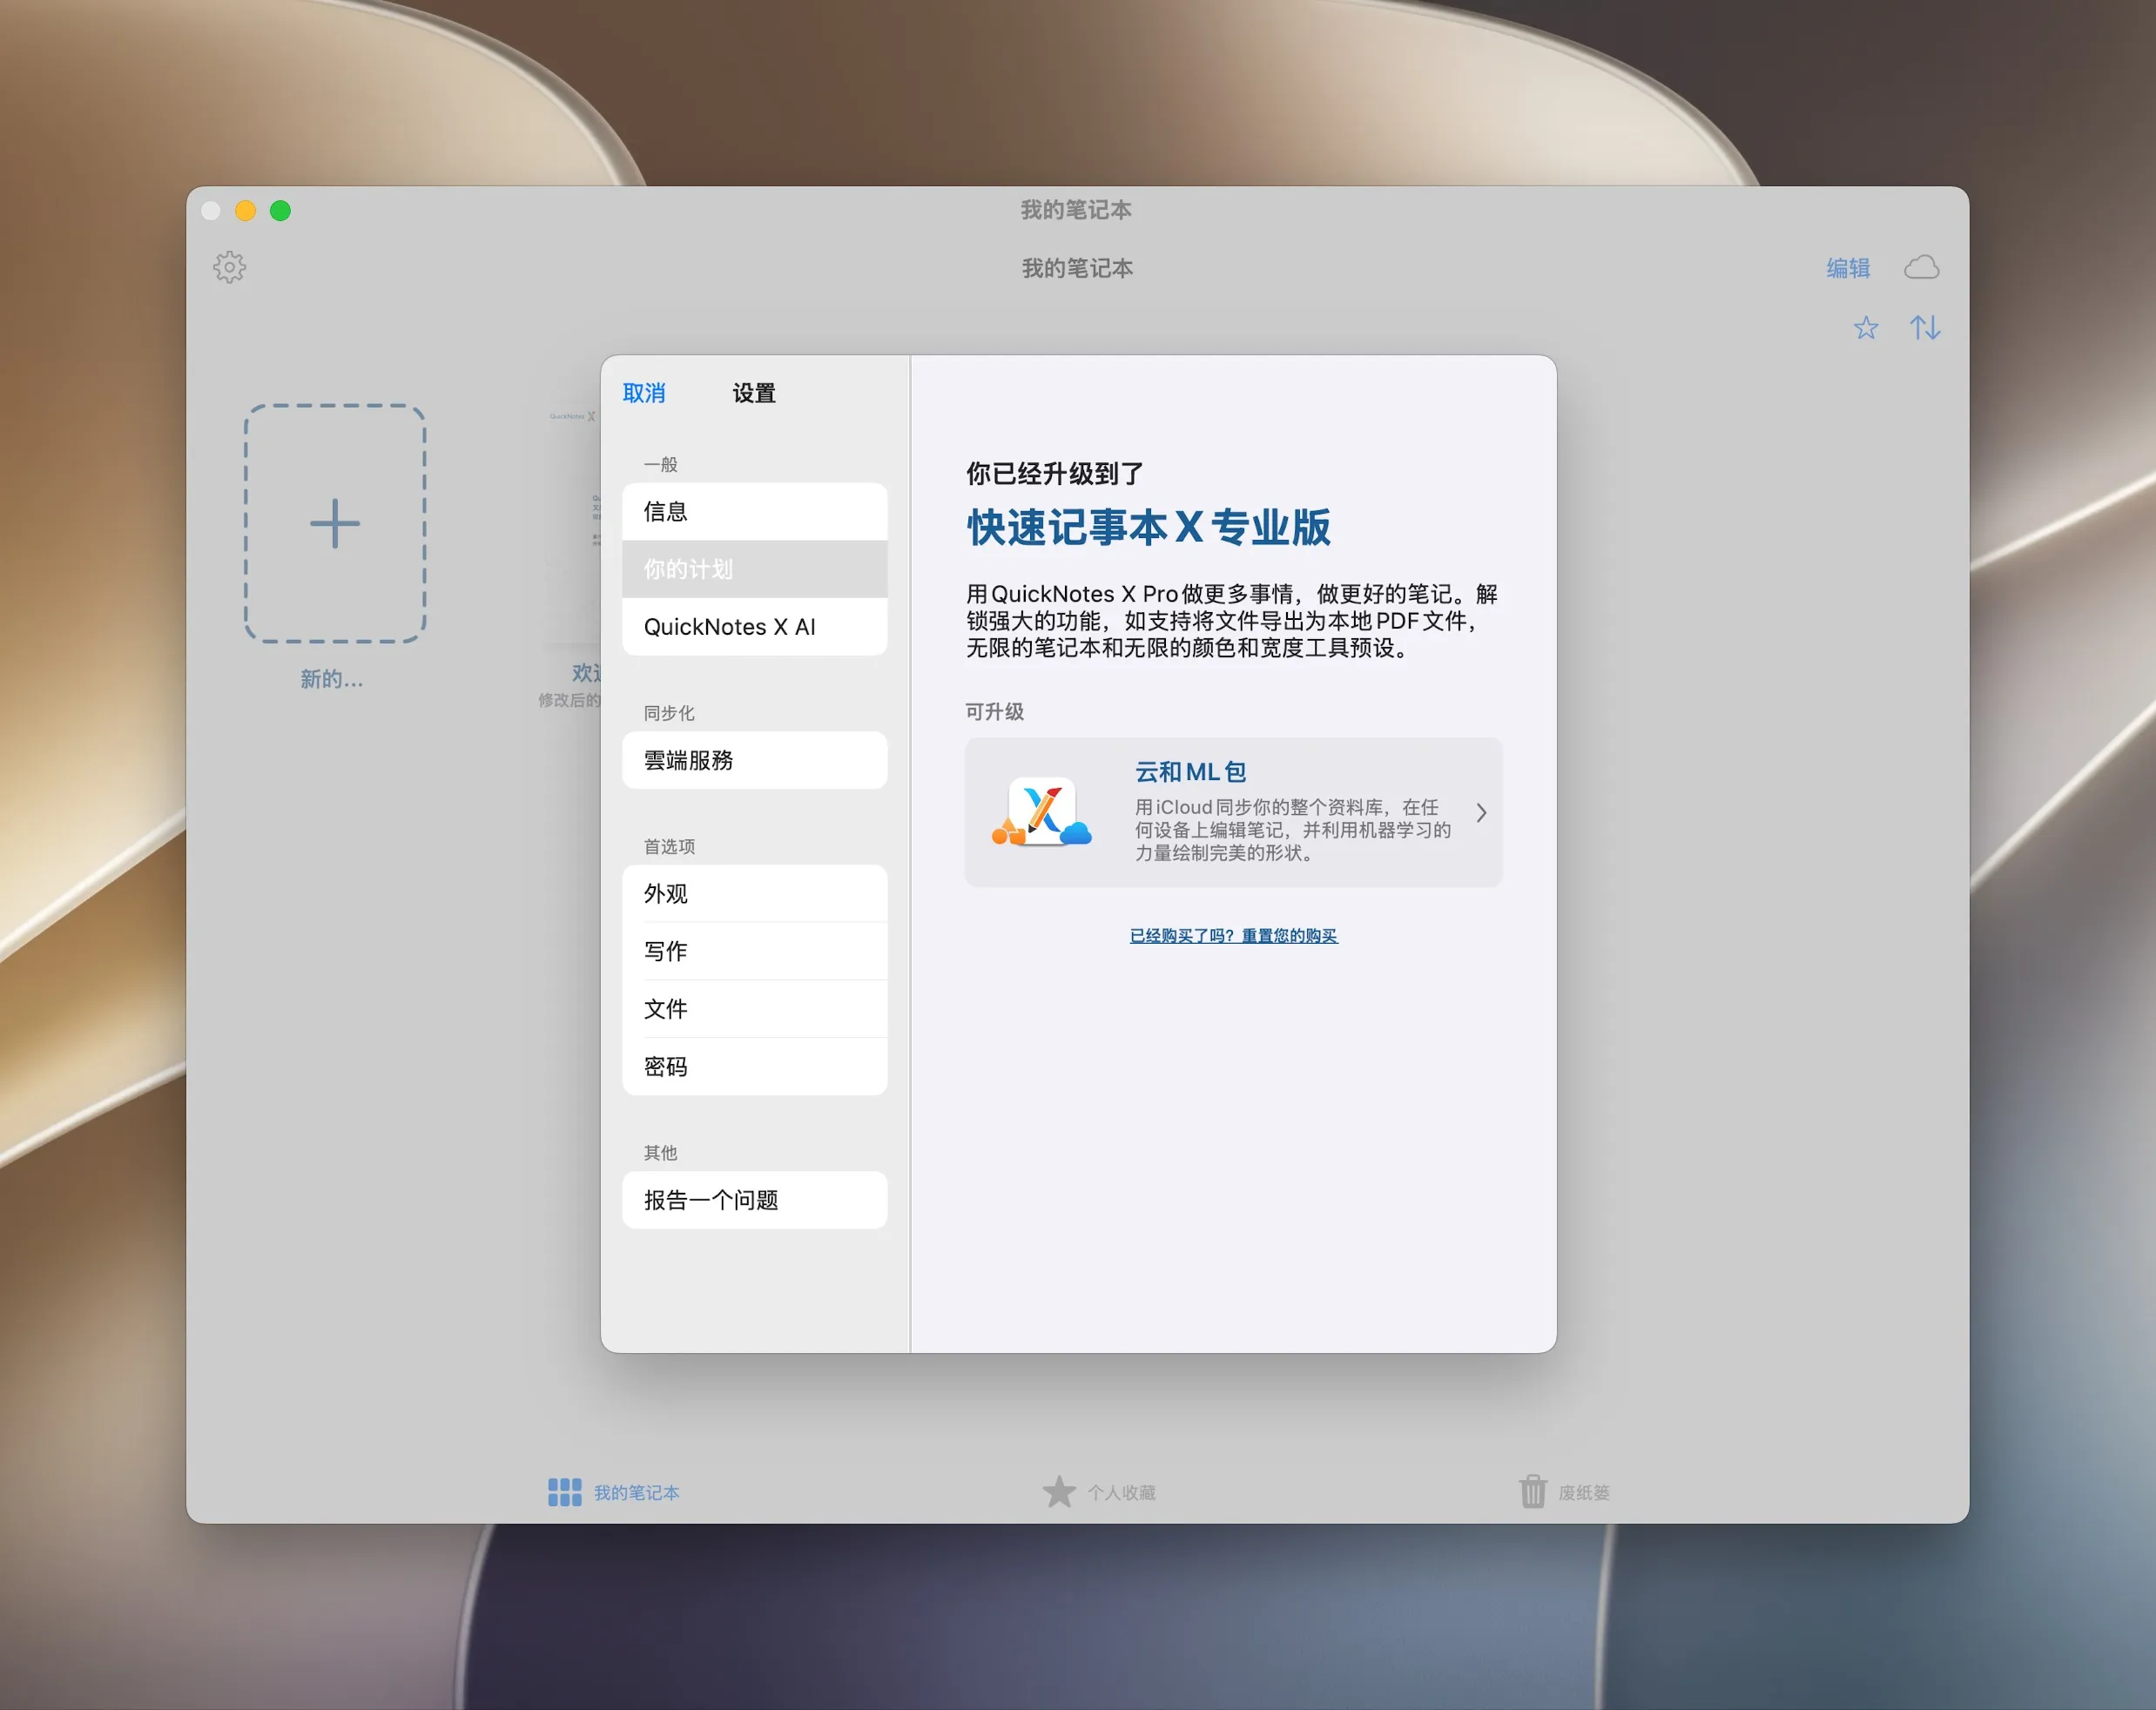This screenshot has width=2156, height=1710.
Task: Click the plus icon to create notebook
Action: click(335, 523)
